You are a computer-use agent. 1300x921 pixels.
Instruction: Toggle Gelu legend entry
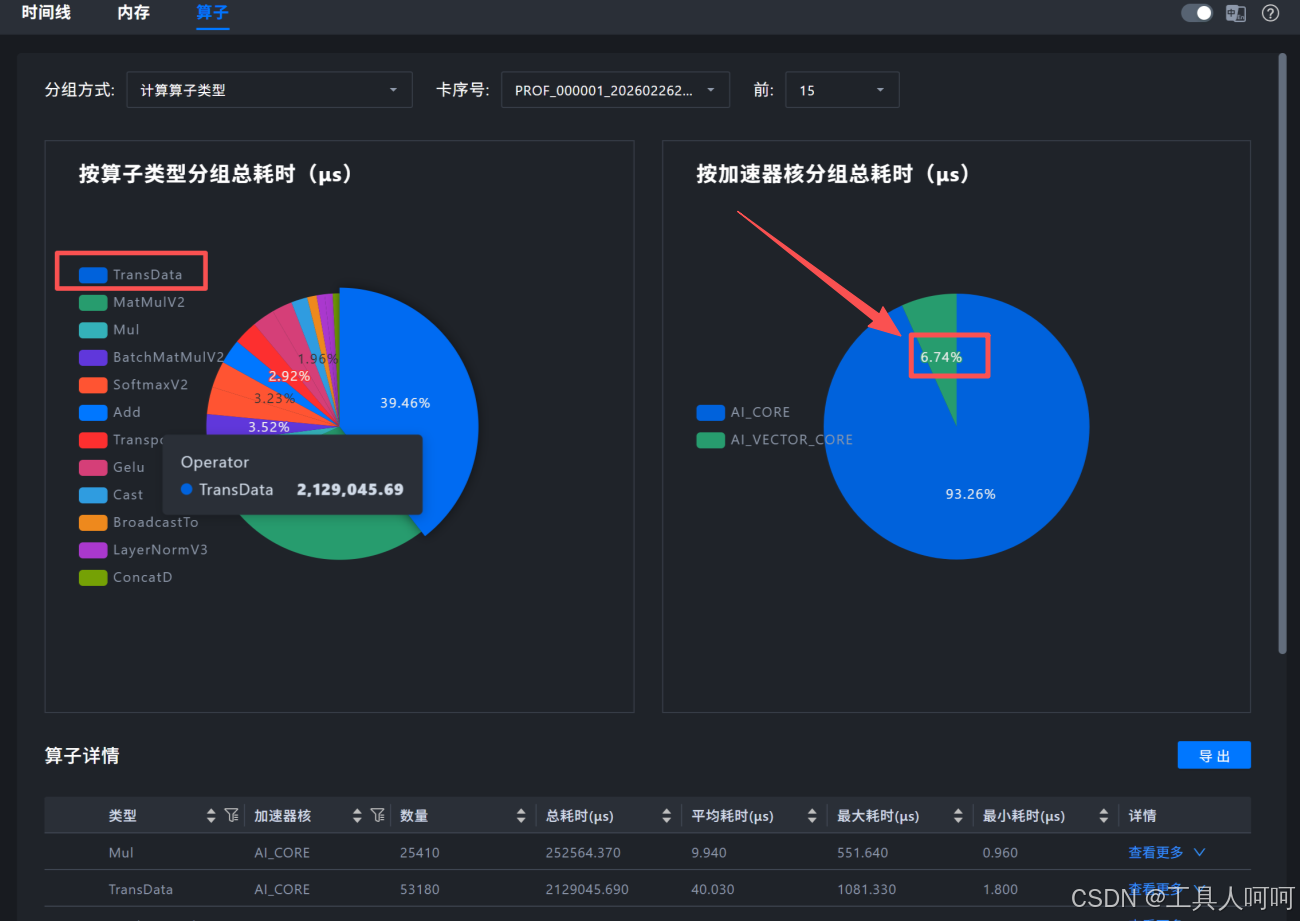[x=112, y=467]
